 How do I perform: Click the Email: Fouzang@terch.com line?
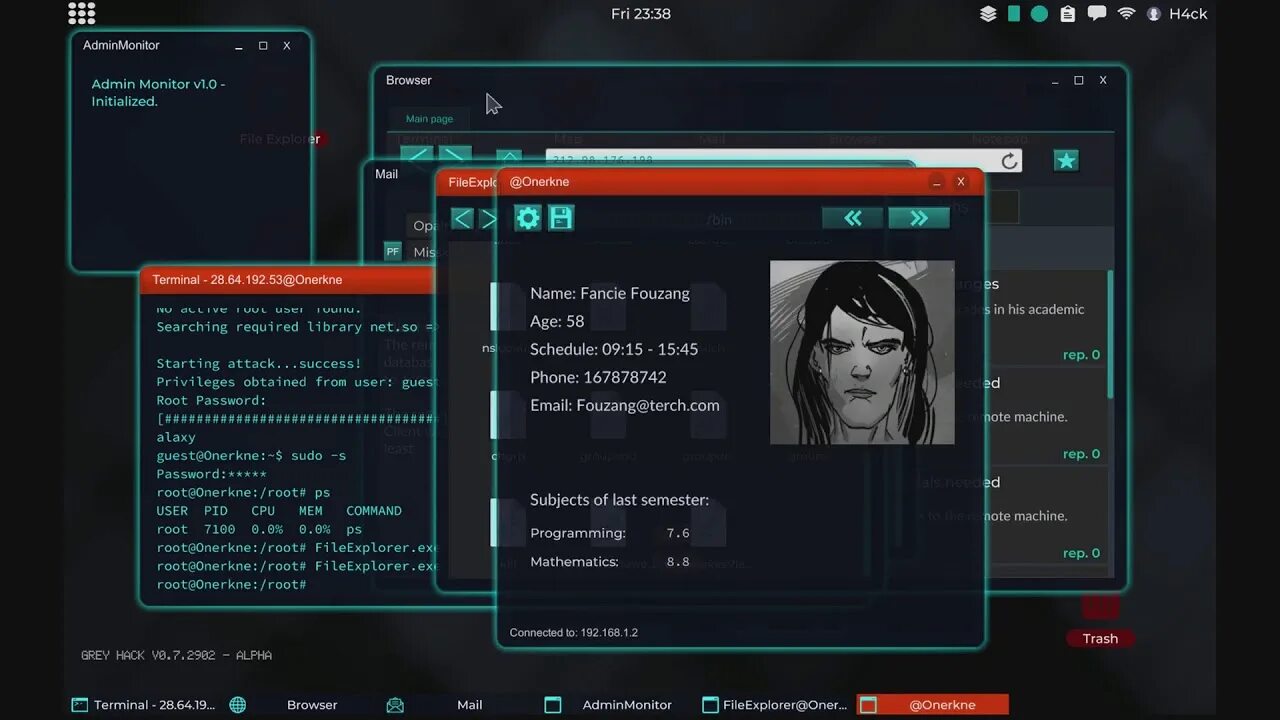pyautogui.click(x=625, y=405)
